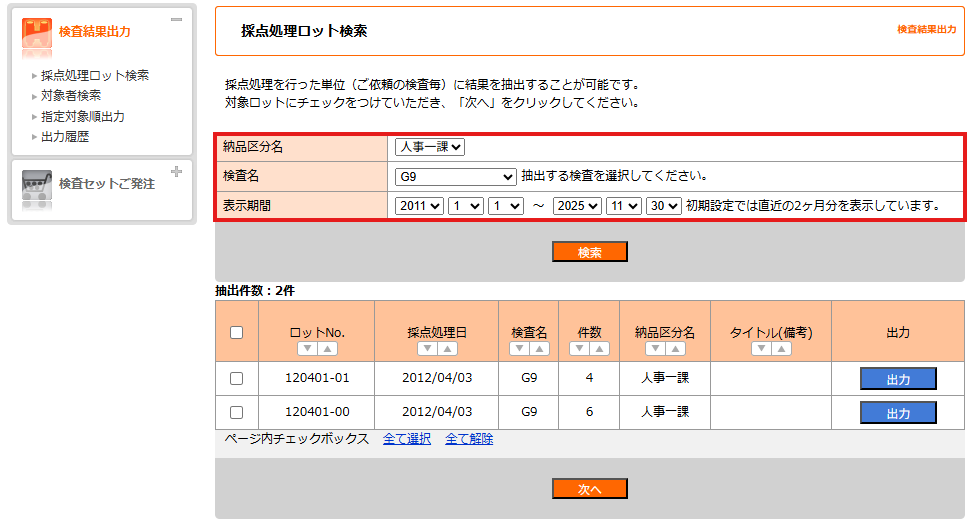Sort タイトル(備考) column descending

click(x=761, y=349)
